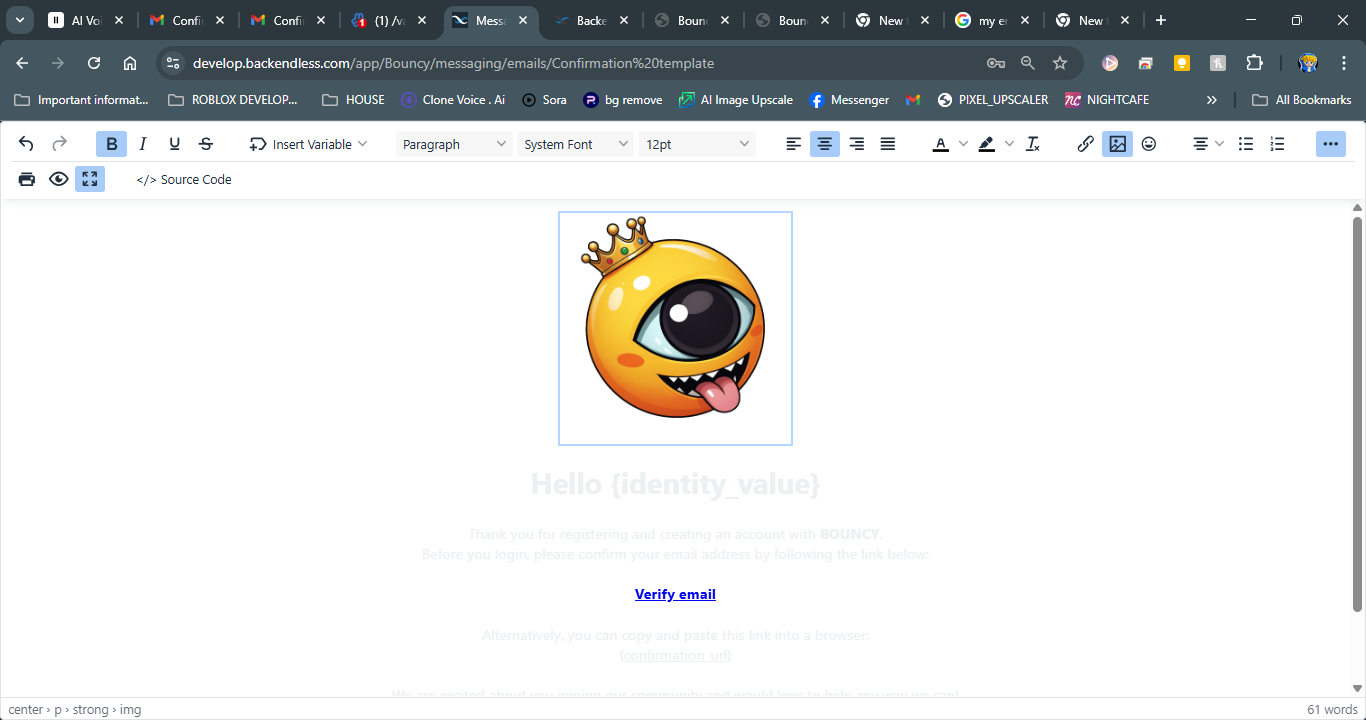
Task: Expand the 12pt font size dropdown
Action: [697, 144]
